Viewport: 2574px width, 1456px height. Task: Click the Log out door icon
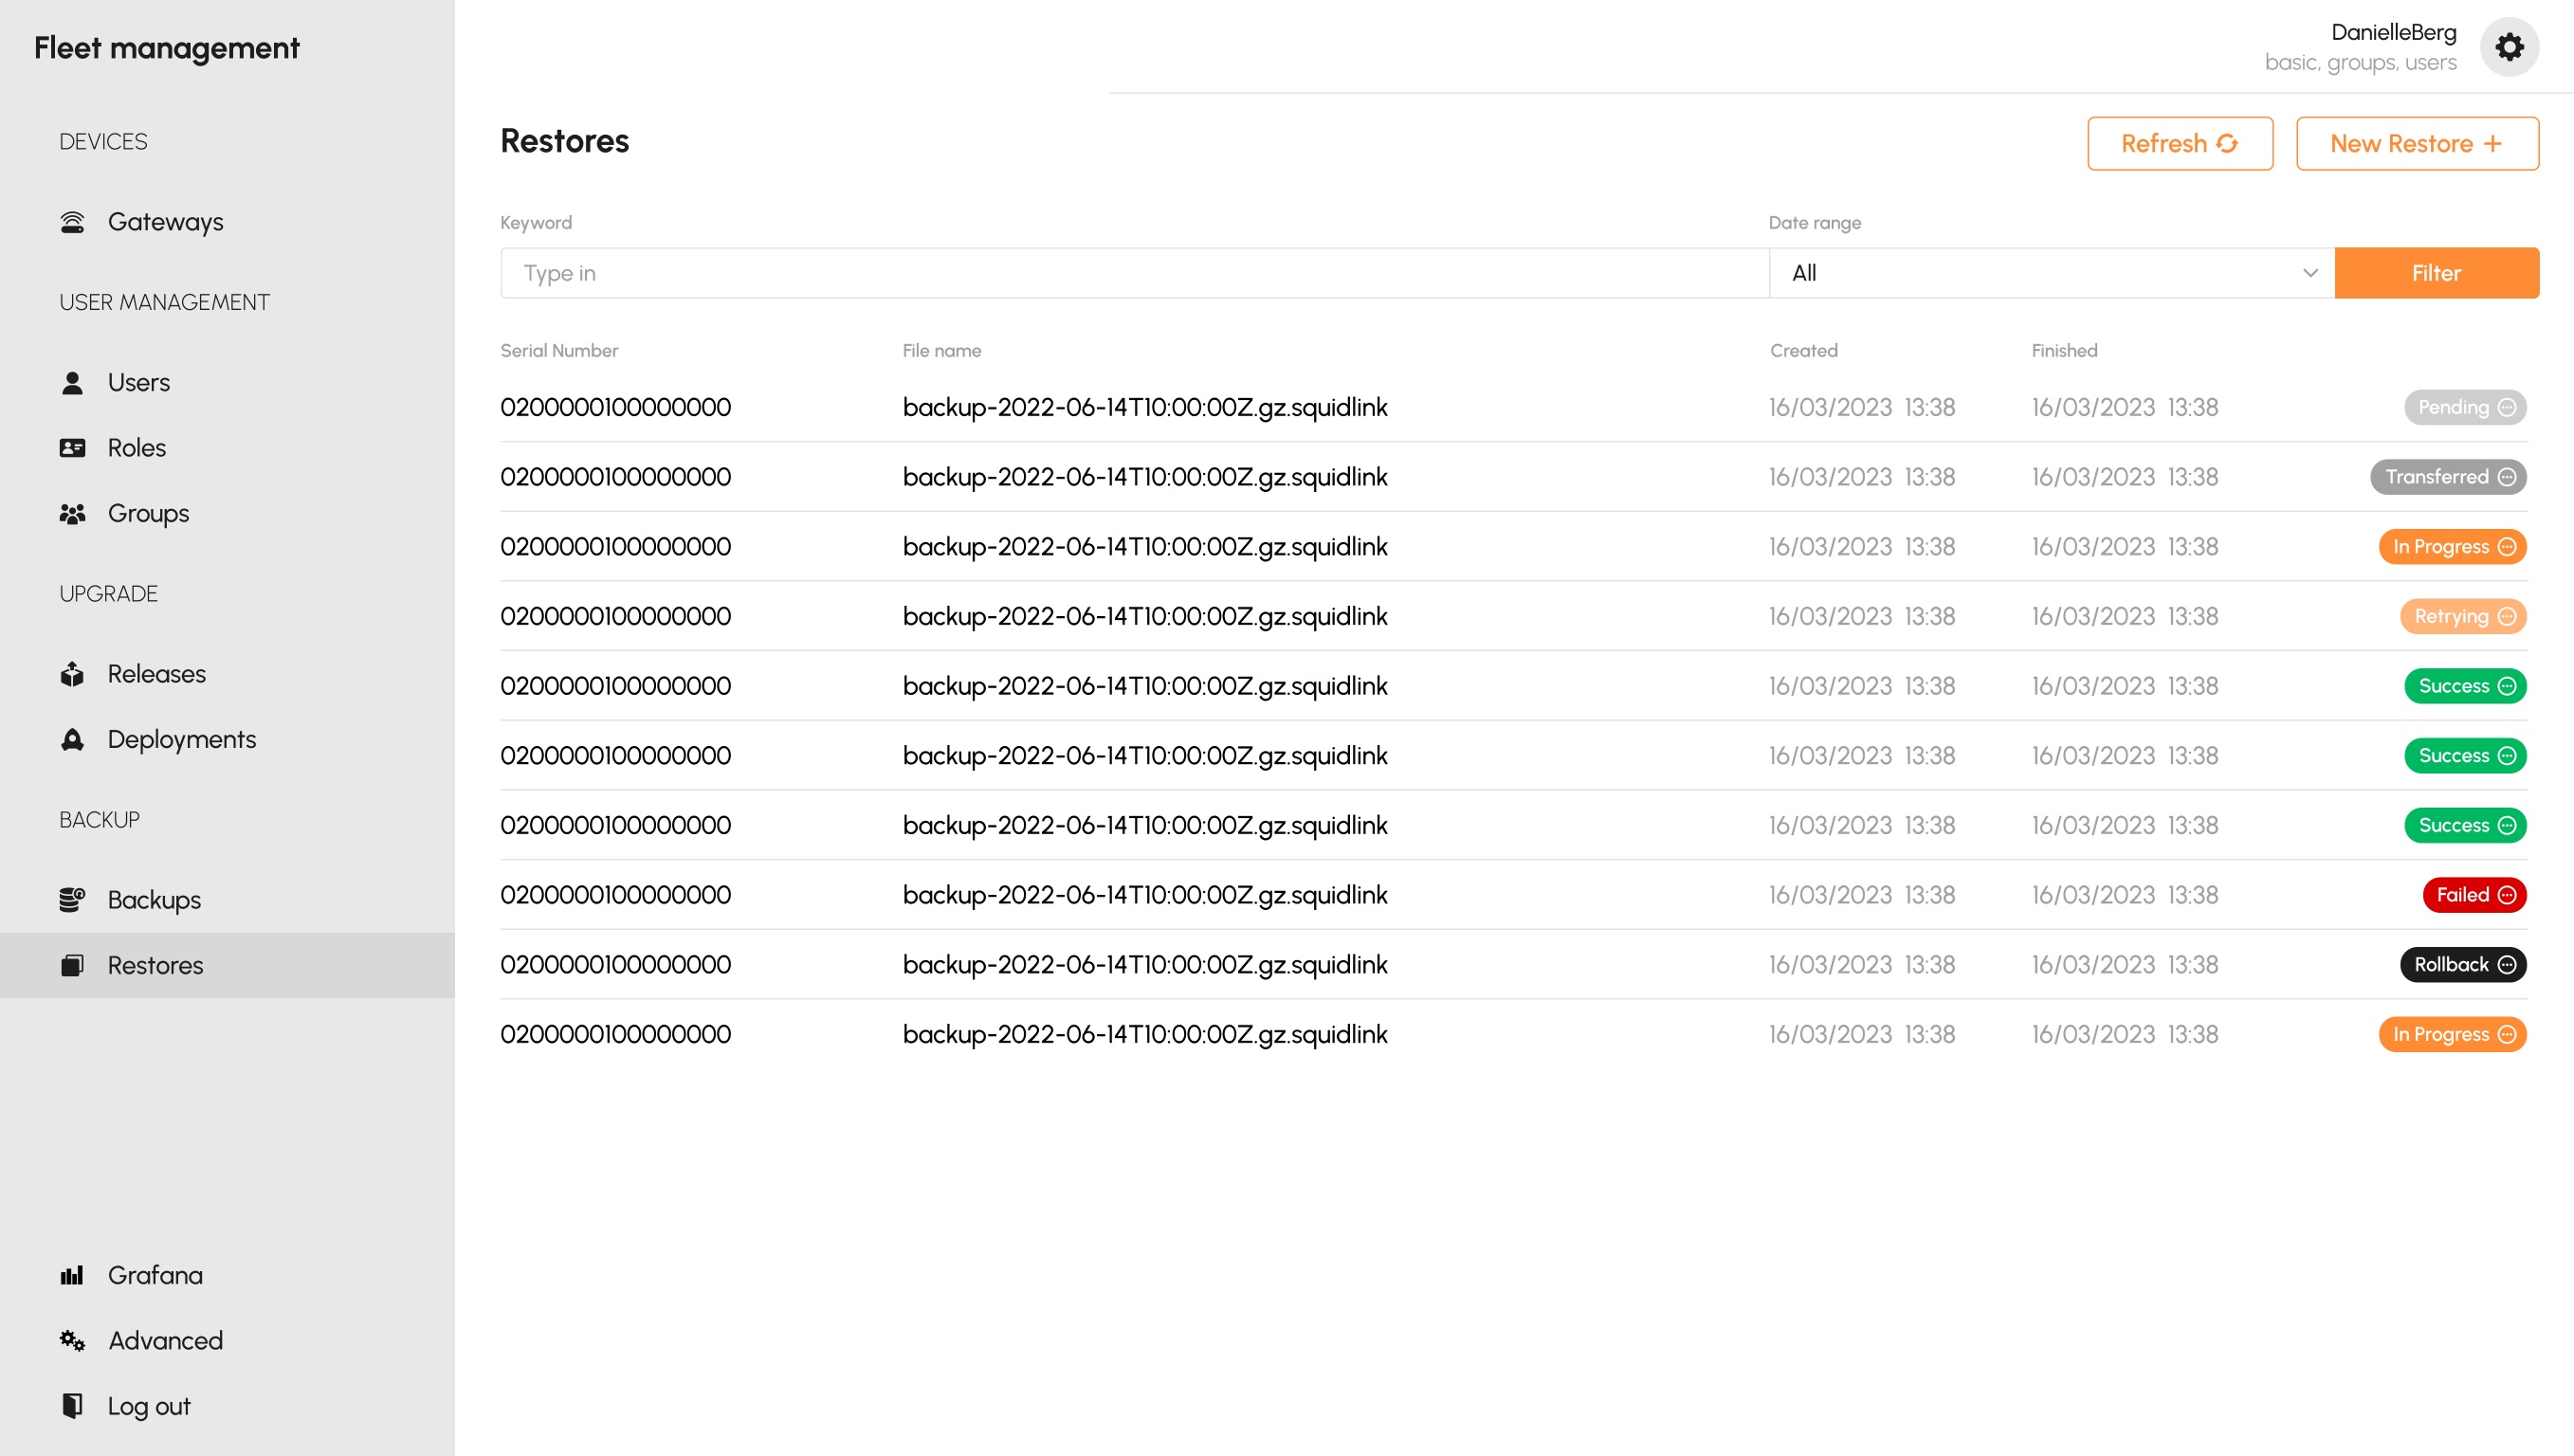coord(72,1406)
